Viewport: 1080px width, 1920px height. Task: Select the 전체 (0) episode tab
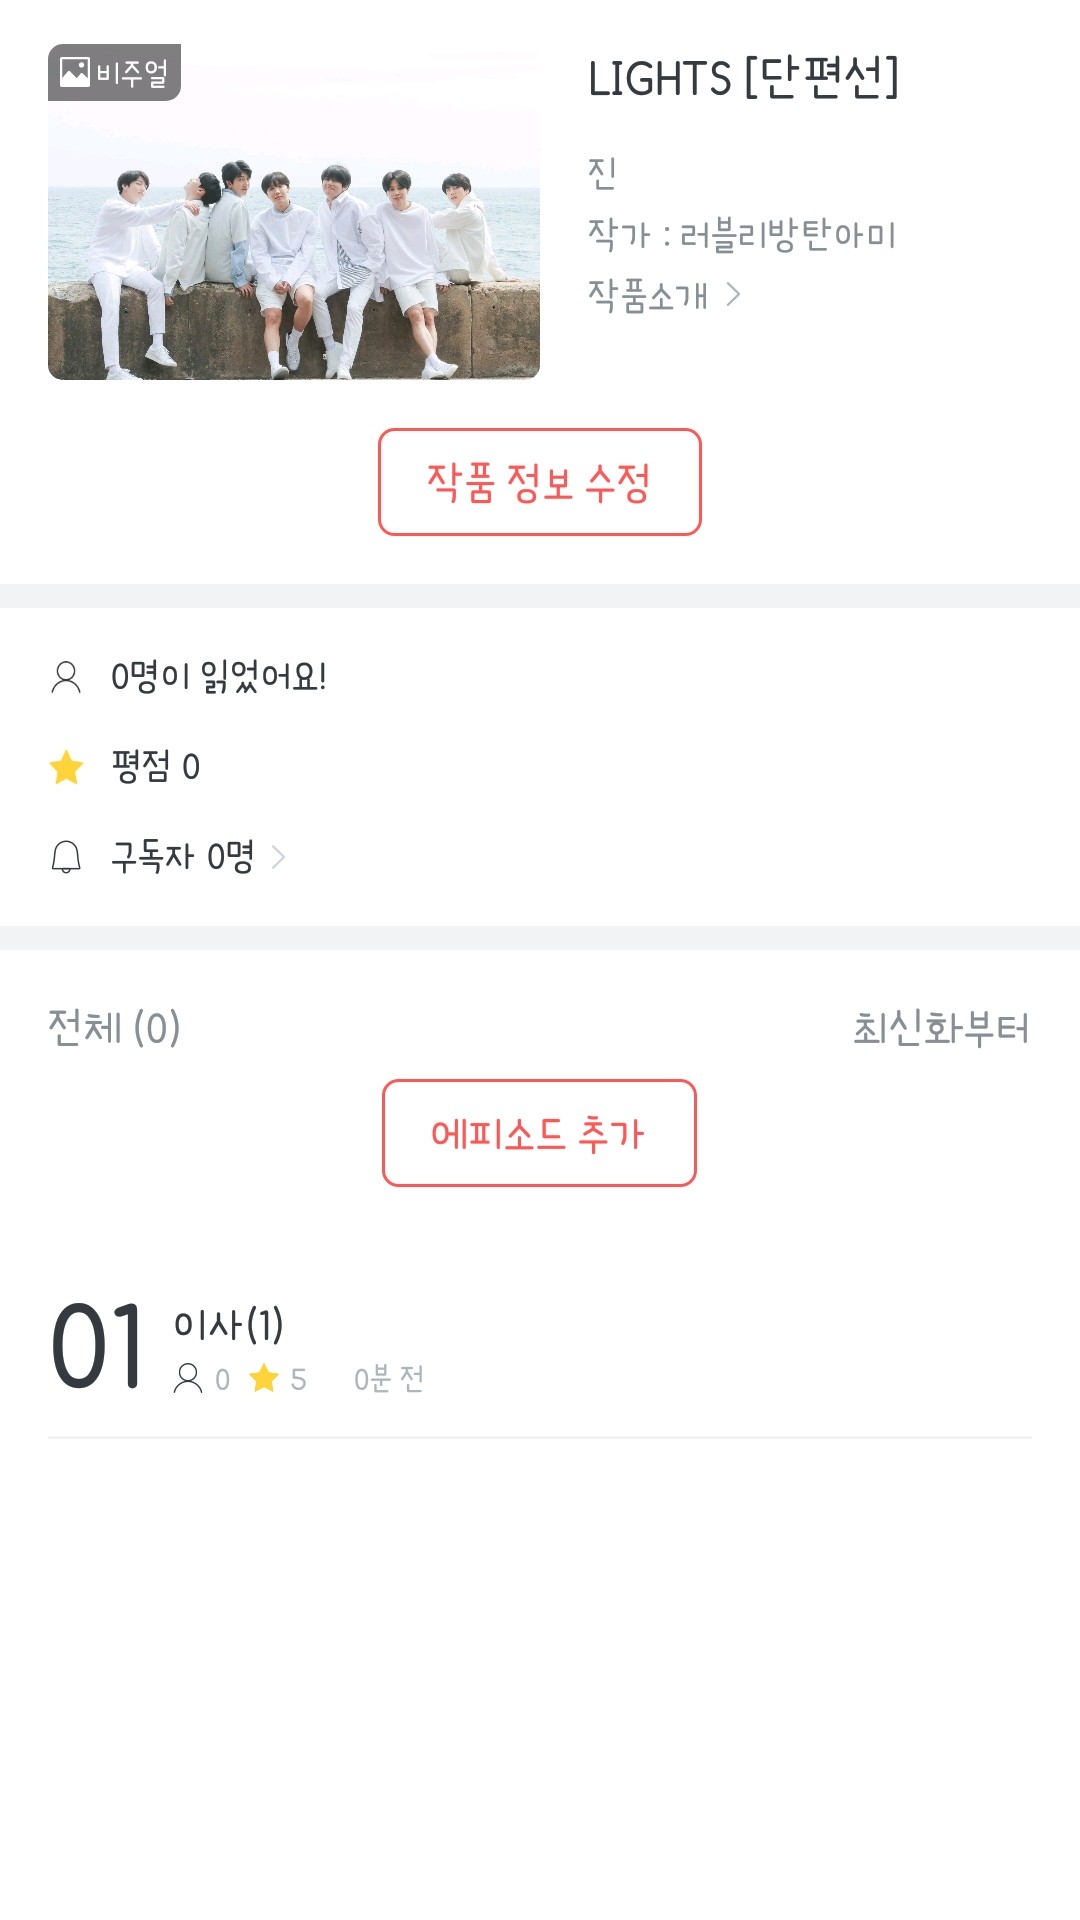pos(114,1028)
